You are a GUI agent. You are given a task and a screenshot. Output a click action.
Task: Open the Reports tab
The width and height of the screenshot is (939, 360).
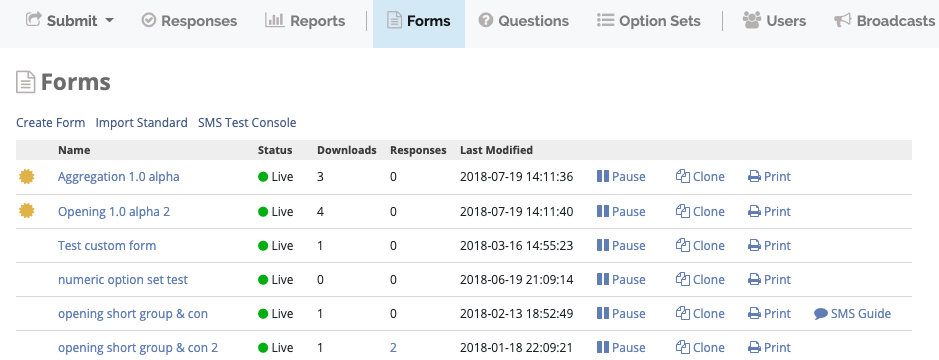305,21
